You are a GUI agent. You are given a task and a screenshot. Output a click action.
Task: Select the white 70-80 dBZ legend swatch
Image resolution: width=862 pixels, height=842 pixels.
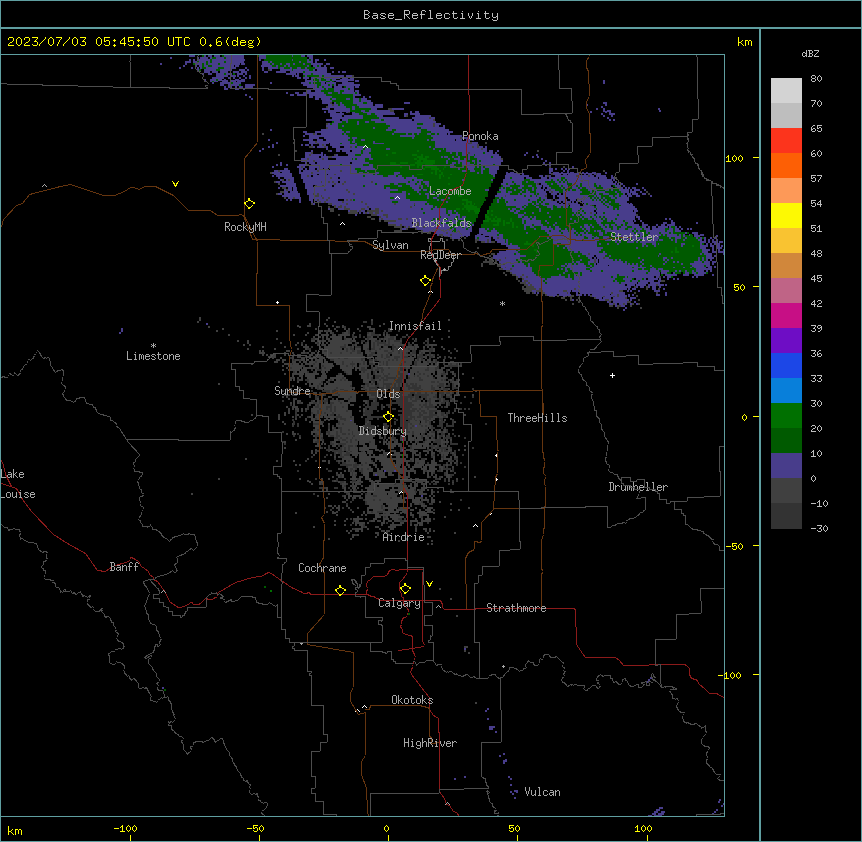786,91
